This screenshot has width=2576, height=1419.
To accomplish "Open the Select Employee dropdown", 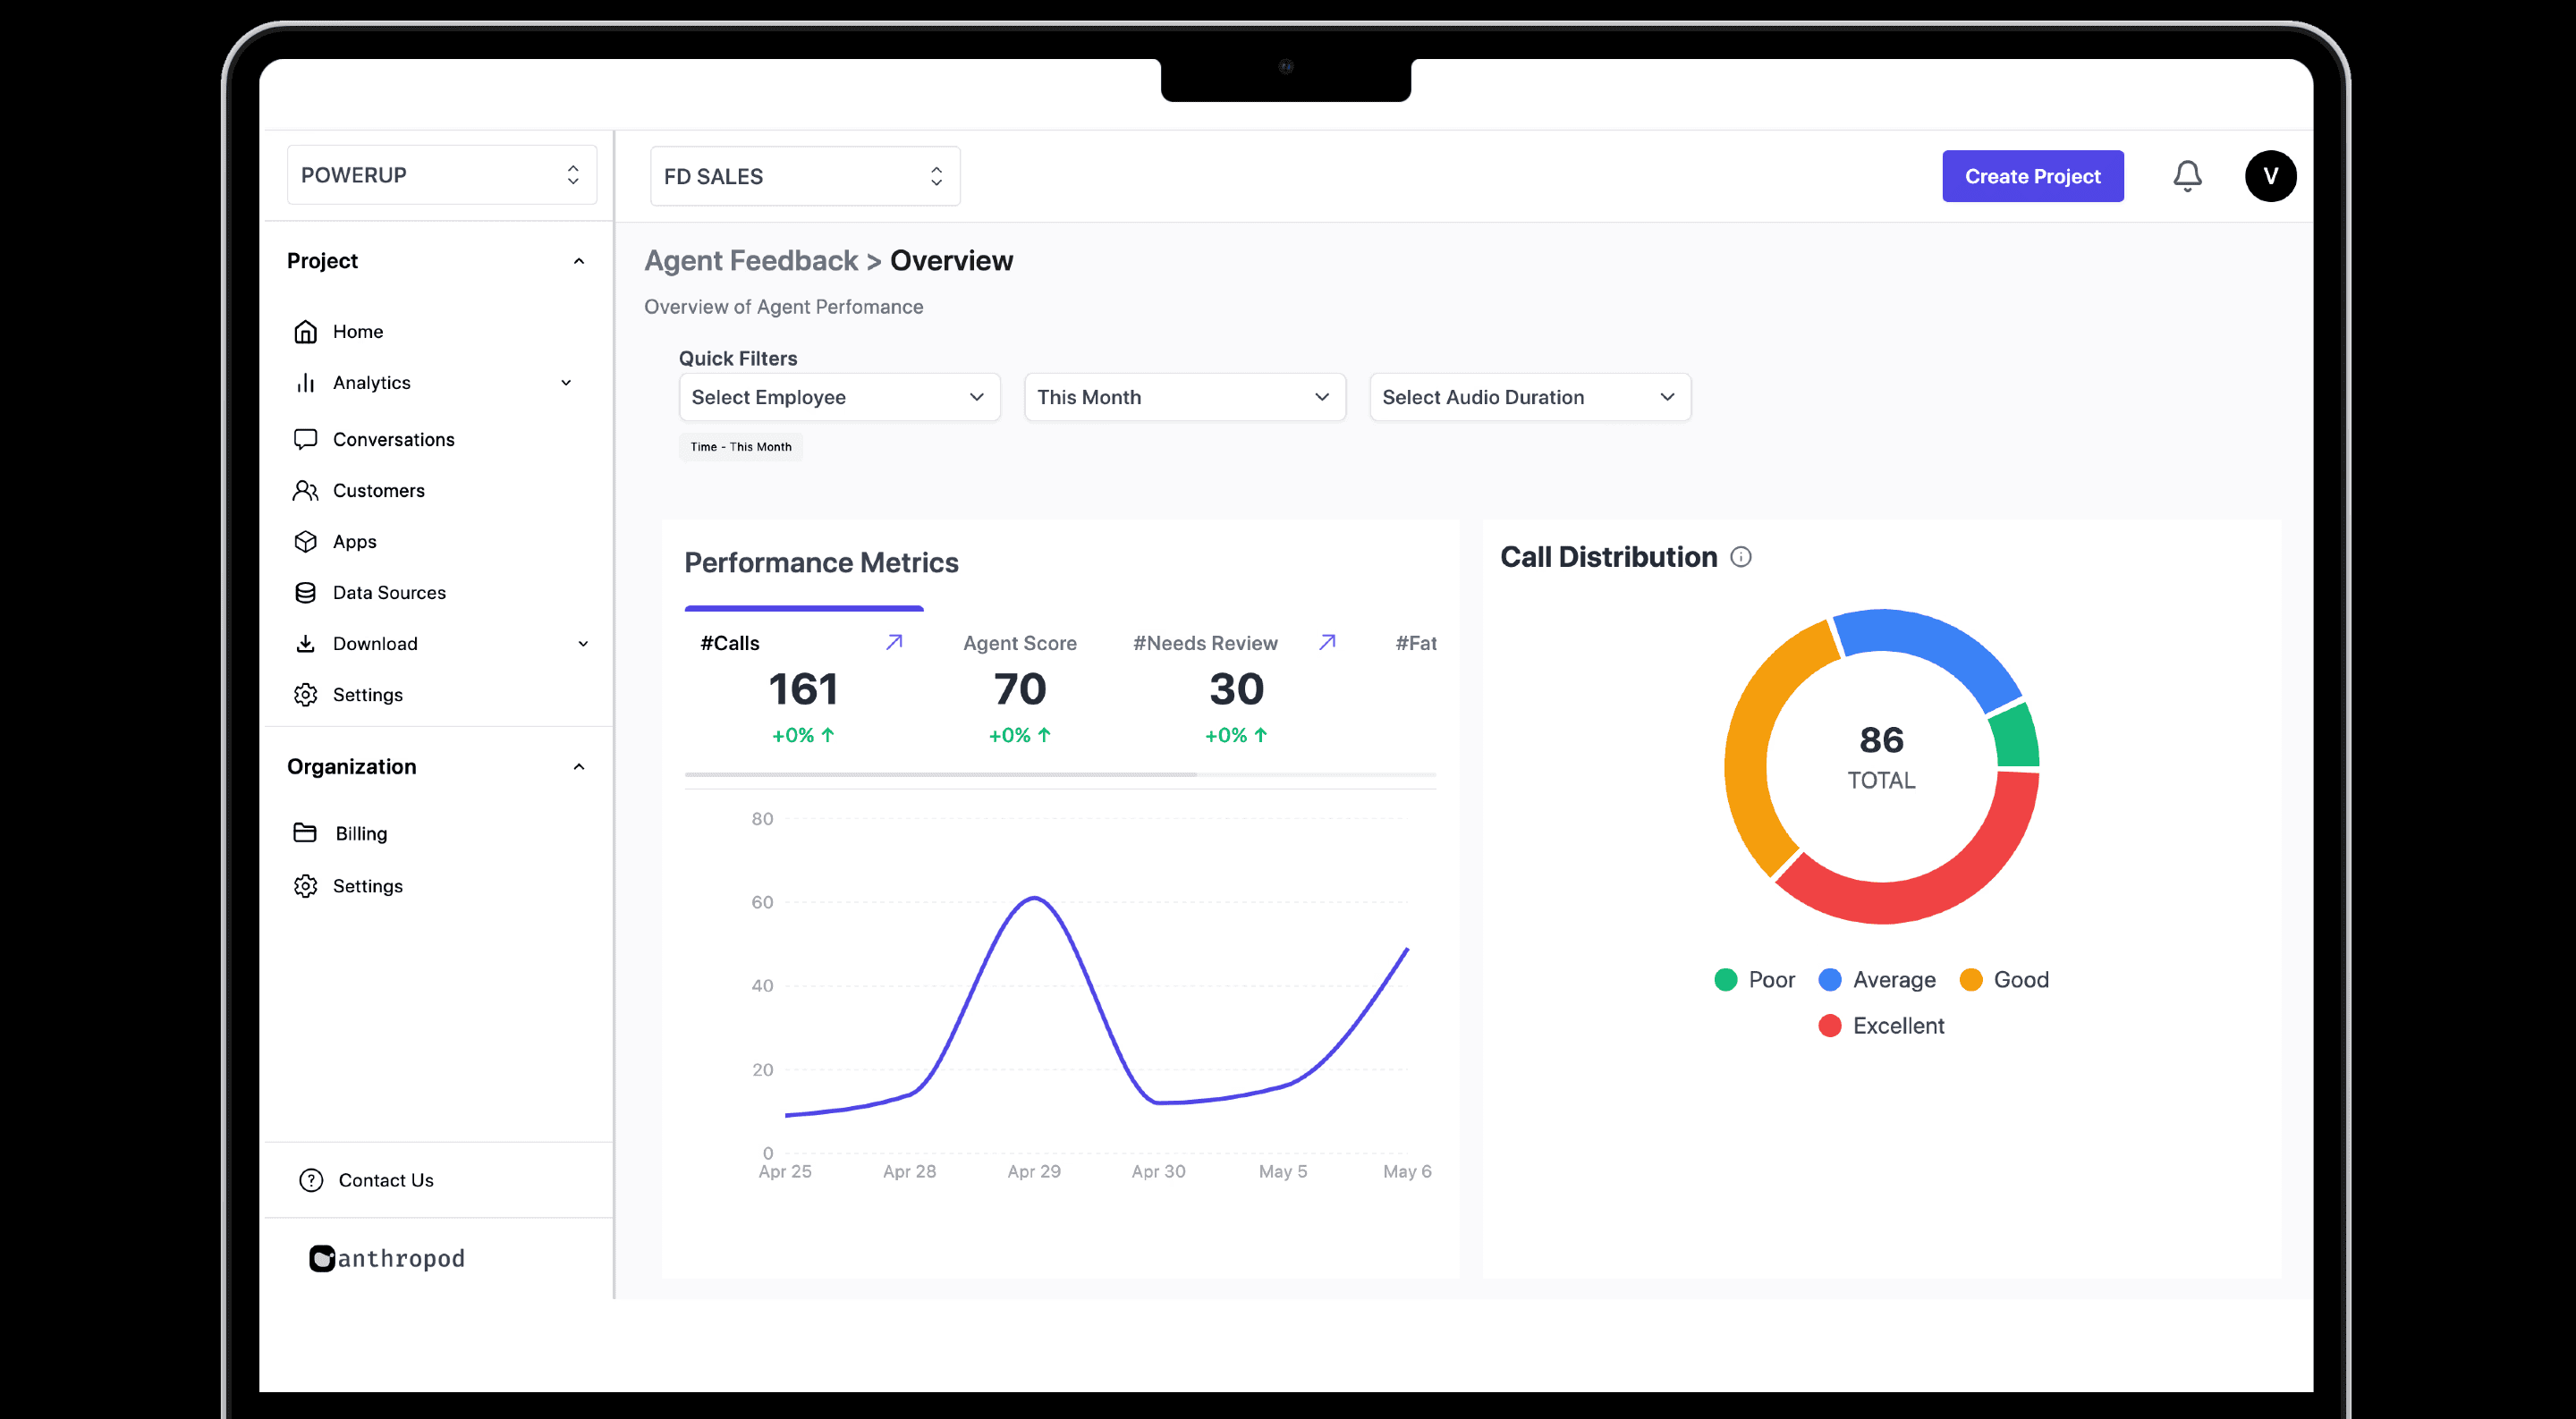I will [839, 397].
